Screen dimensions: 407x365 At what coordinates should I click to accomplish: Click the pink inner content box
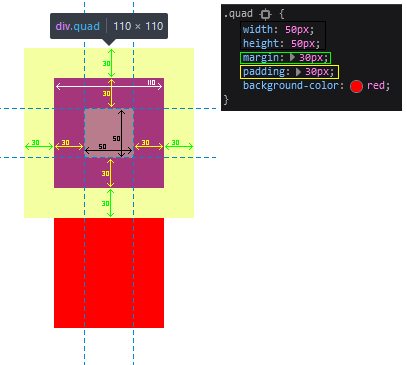click(x=109, y=133)
